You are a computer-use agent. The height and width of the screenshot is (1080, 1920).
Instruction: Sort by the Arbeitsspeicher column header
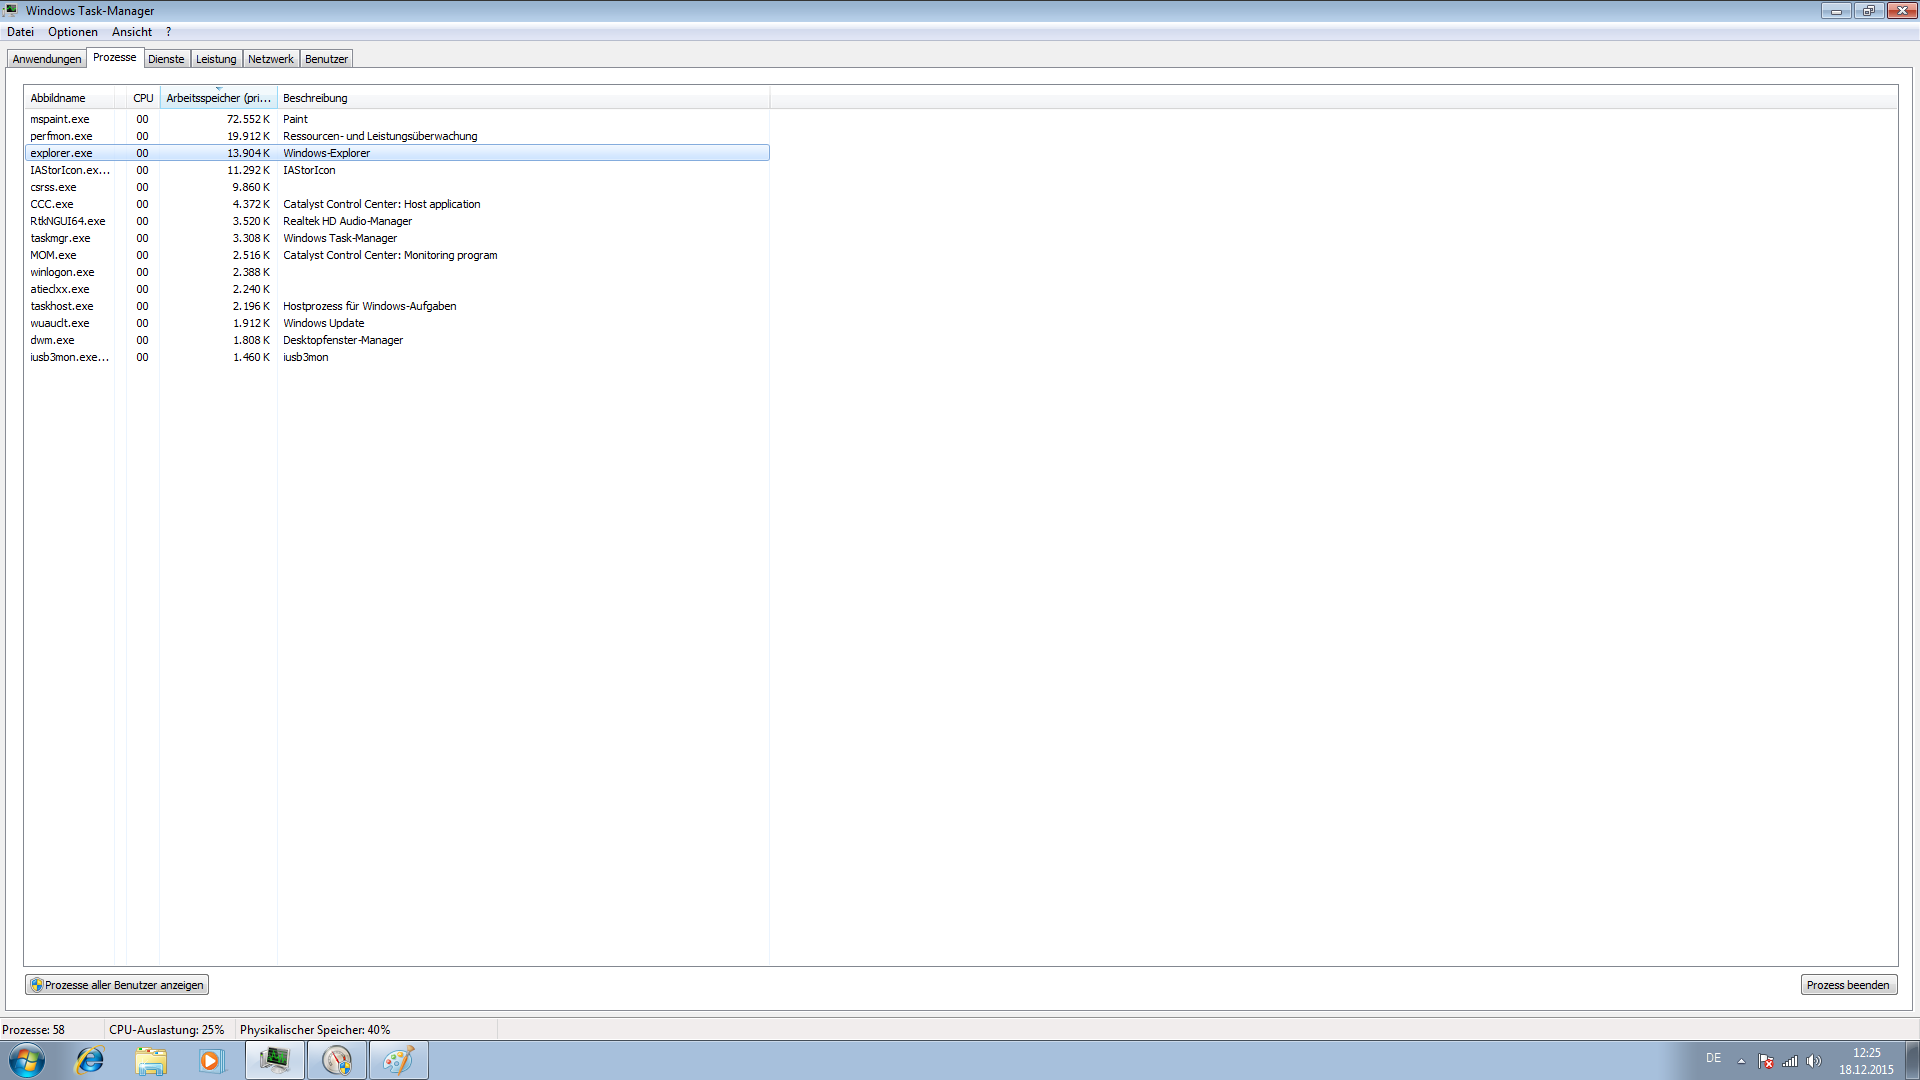[x=218, y=98]
